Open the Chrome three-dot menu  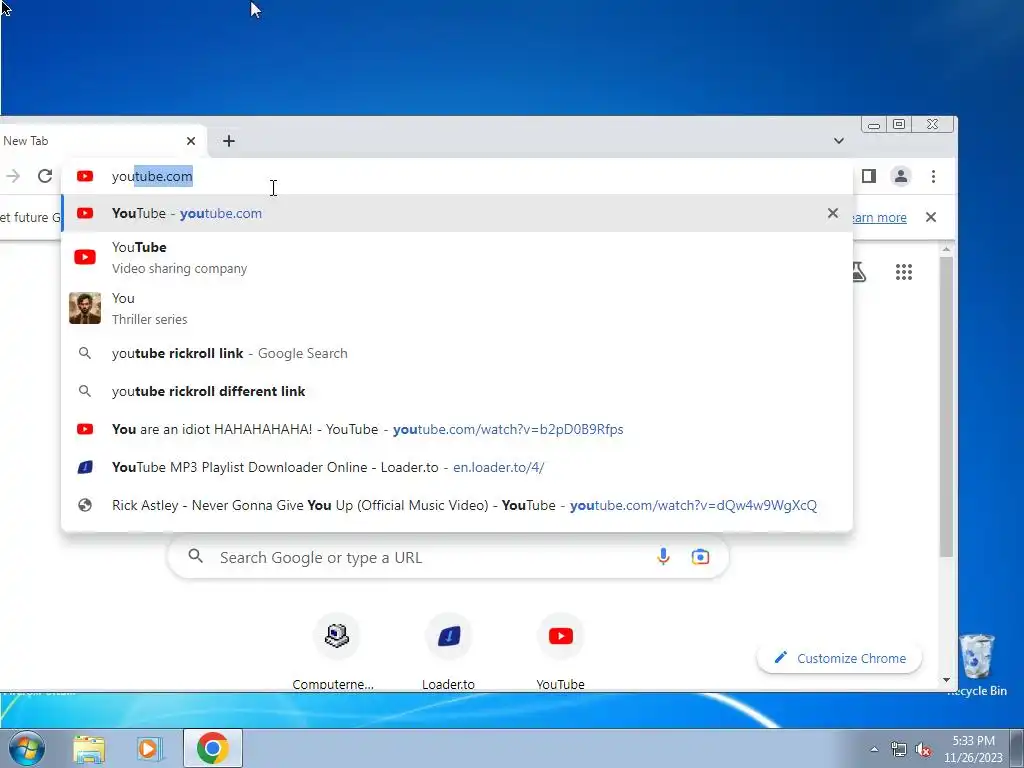(x=933, y=176)
